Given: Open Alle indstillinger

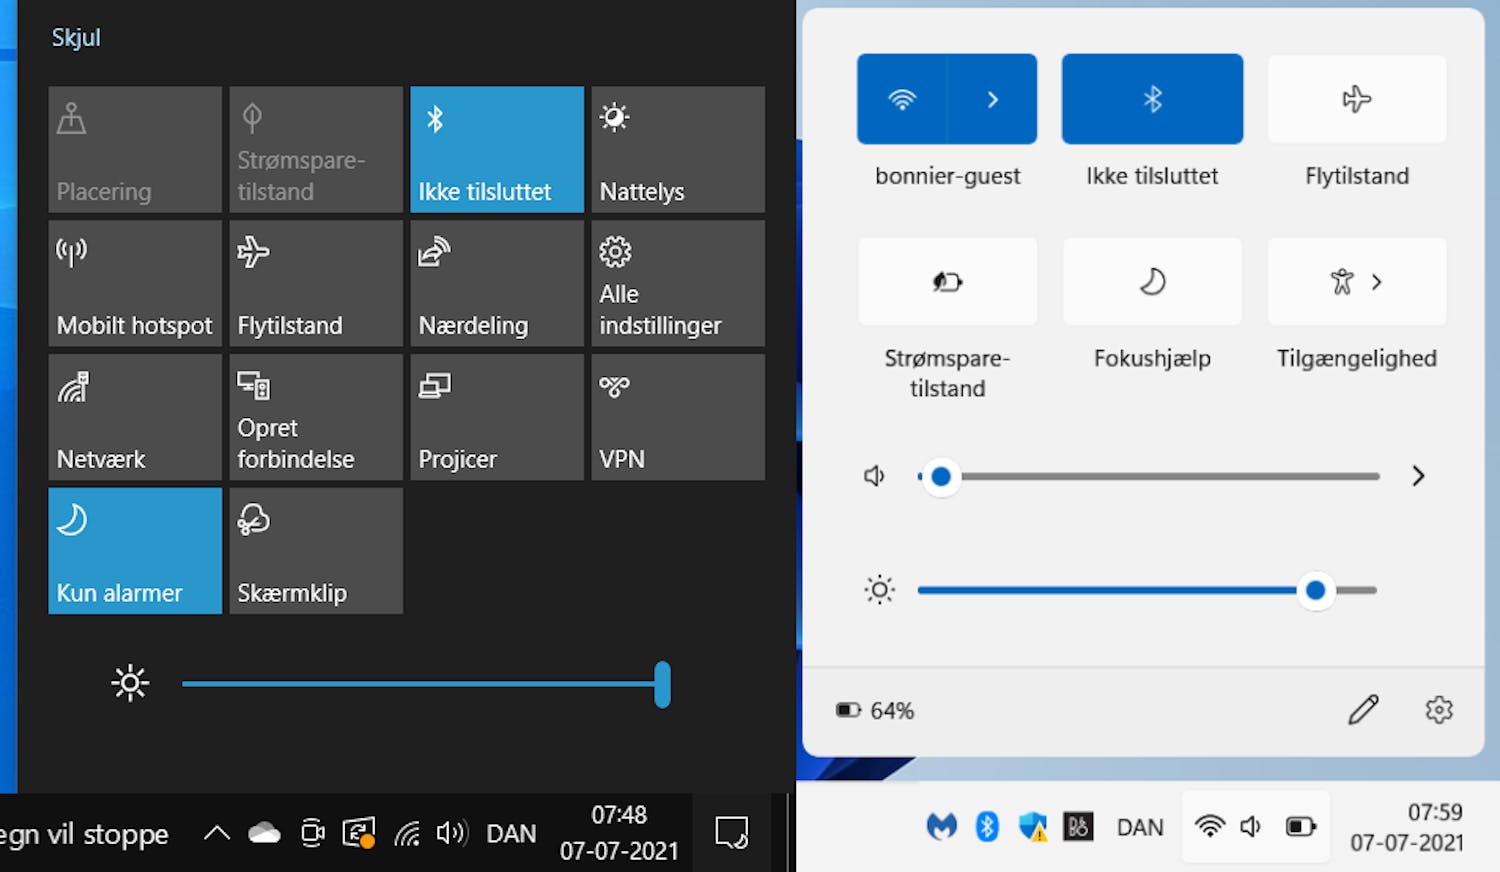Looking at the screenshot, I should point(677,283).
